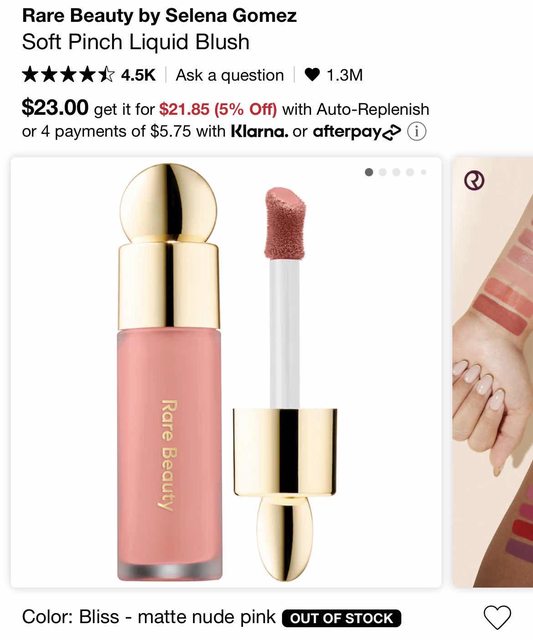
Task: Click the star rating icons
Action: pyautogui.click(x=68, y=75)
